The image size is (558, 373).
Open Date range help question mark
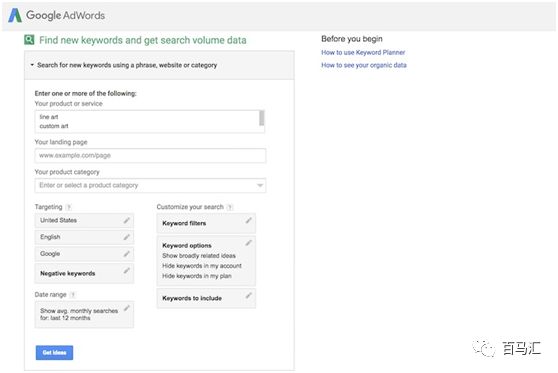pyautogui.click(x=73, y=295)
